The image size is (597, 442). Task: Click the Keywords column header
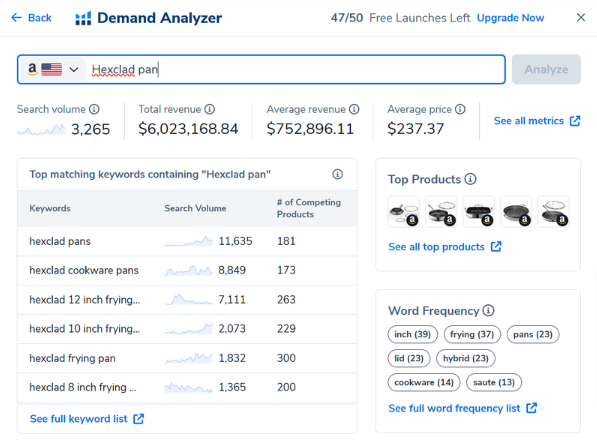(50, 208)
